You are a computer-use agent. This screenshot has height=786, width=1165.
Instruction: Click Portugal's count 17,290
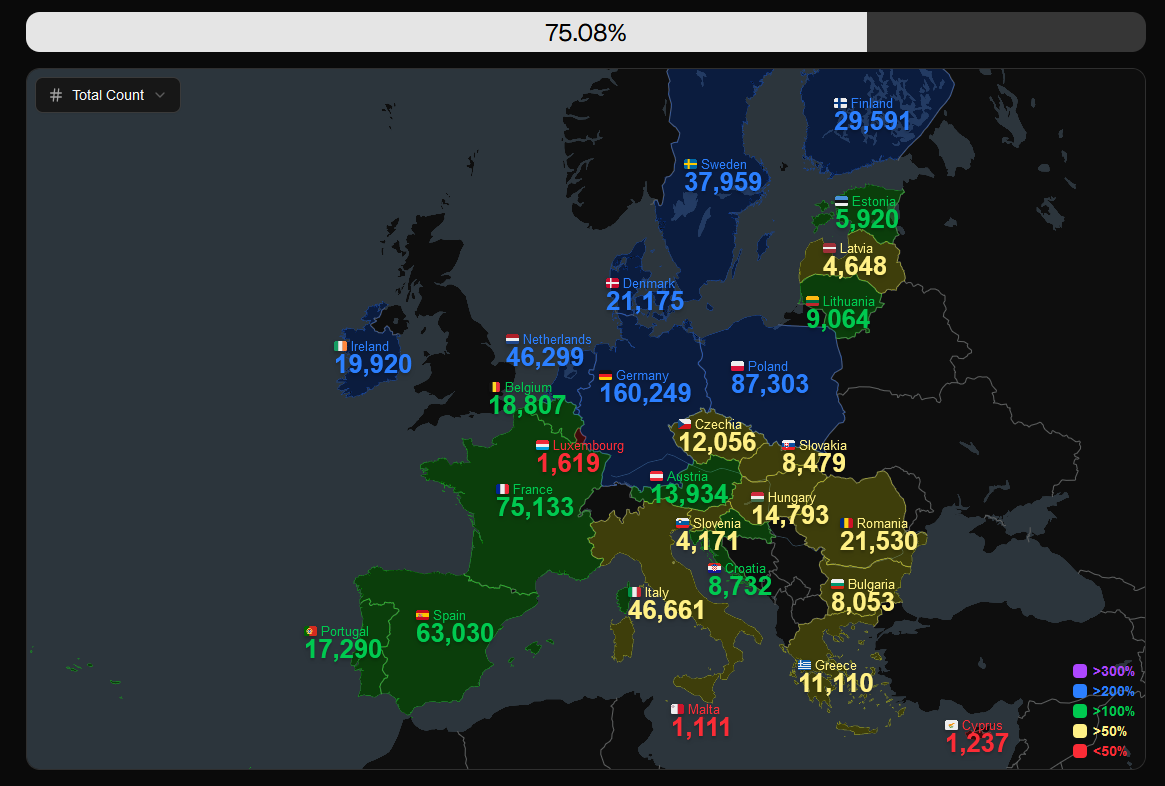[x=343, y=649]
